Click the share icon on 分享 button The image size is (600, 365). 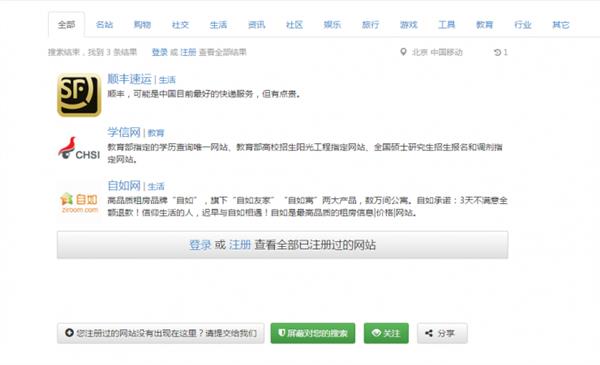tap(429, 333)
